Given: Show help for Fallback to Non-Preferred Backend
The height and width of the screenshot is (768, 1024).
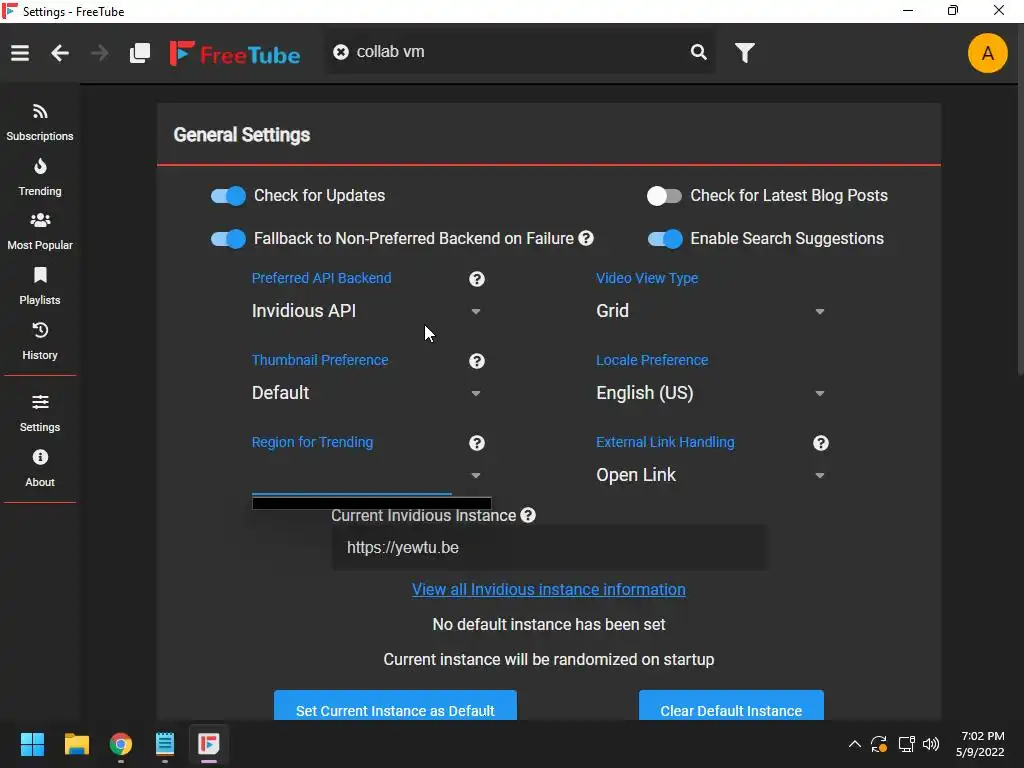Looking at the screenshot, I should coord(586,238).
